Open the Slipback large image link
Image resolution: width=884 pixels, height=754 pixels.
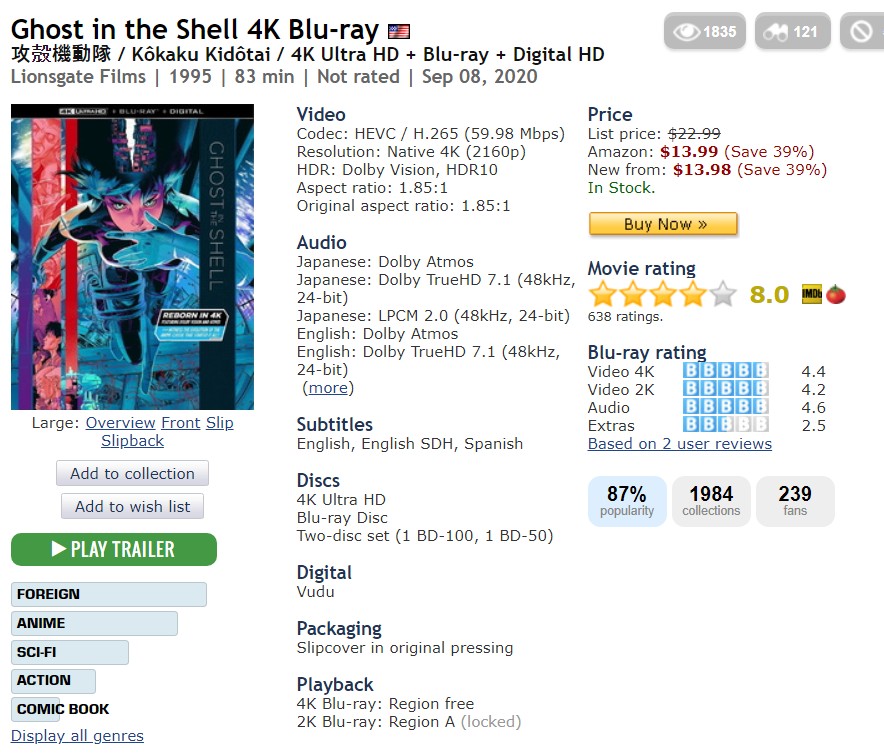[x=132, y=440]
